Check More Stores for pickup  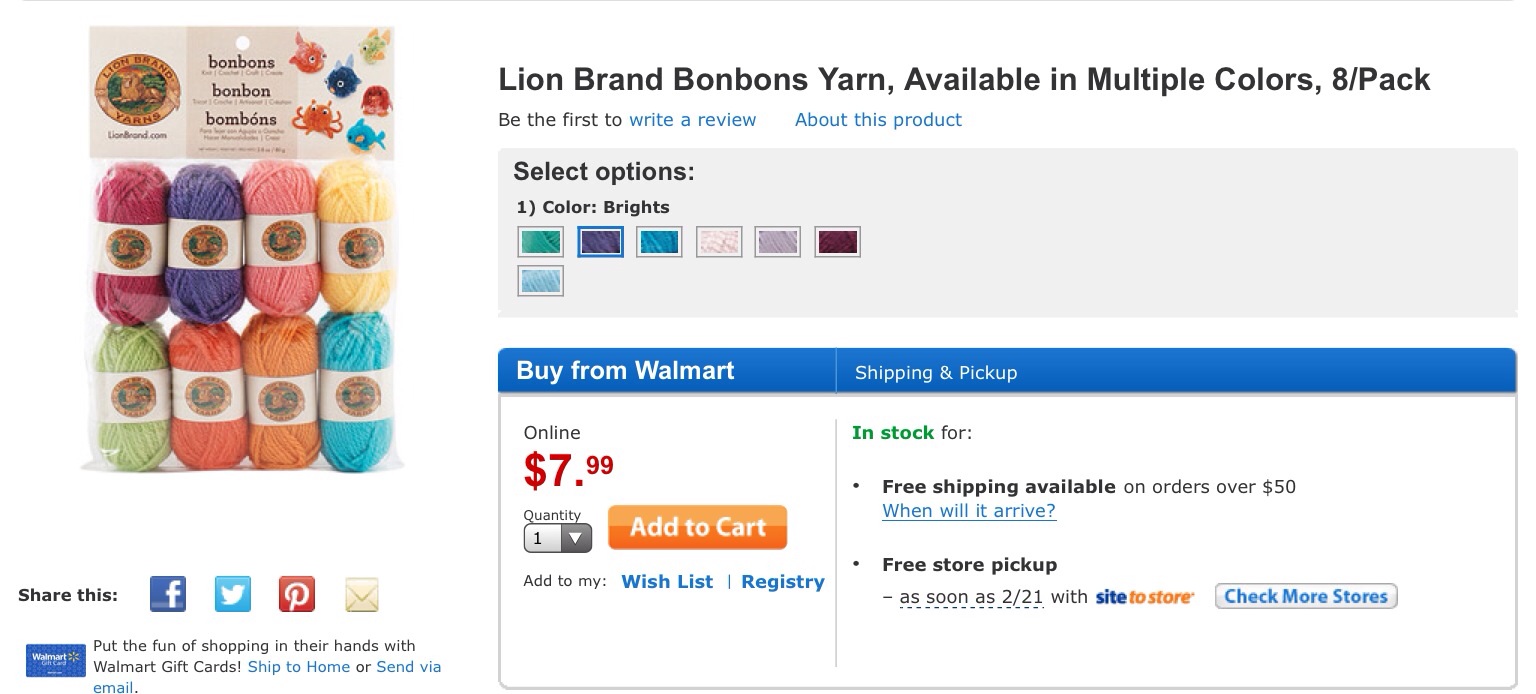[1306, 596]
